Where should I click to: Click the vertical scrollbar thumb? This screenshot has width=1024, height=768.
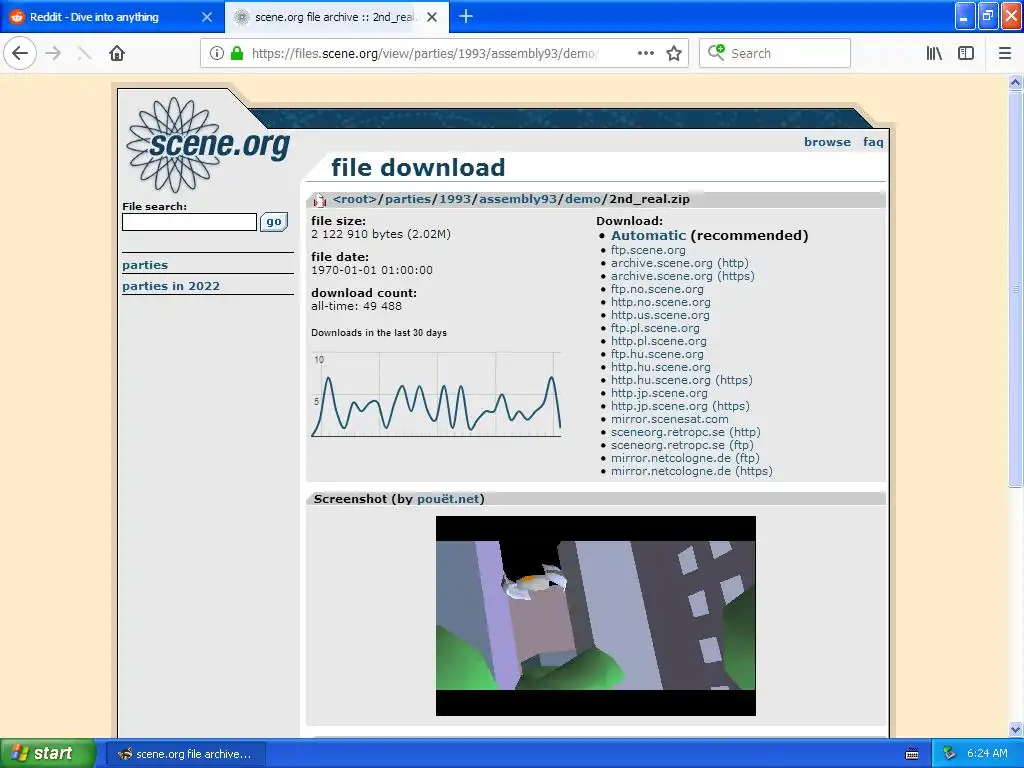[x=1015, y=289]
